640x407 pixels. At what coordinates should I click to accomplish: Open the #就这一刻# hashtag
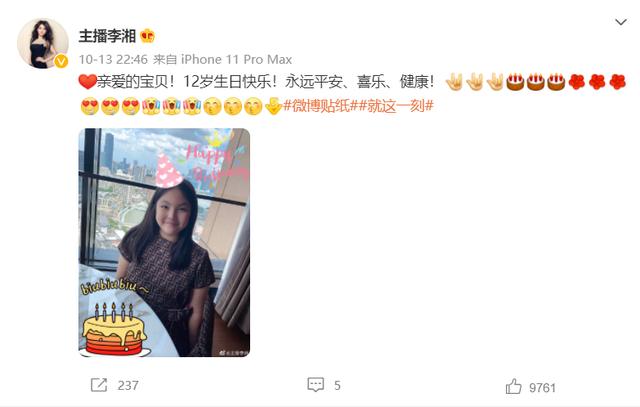click(x=396, y=106)
